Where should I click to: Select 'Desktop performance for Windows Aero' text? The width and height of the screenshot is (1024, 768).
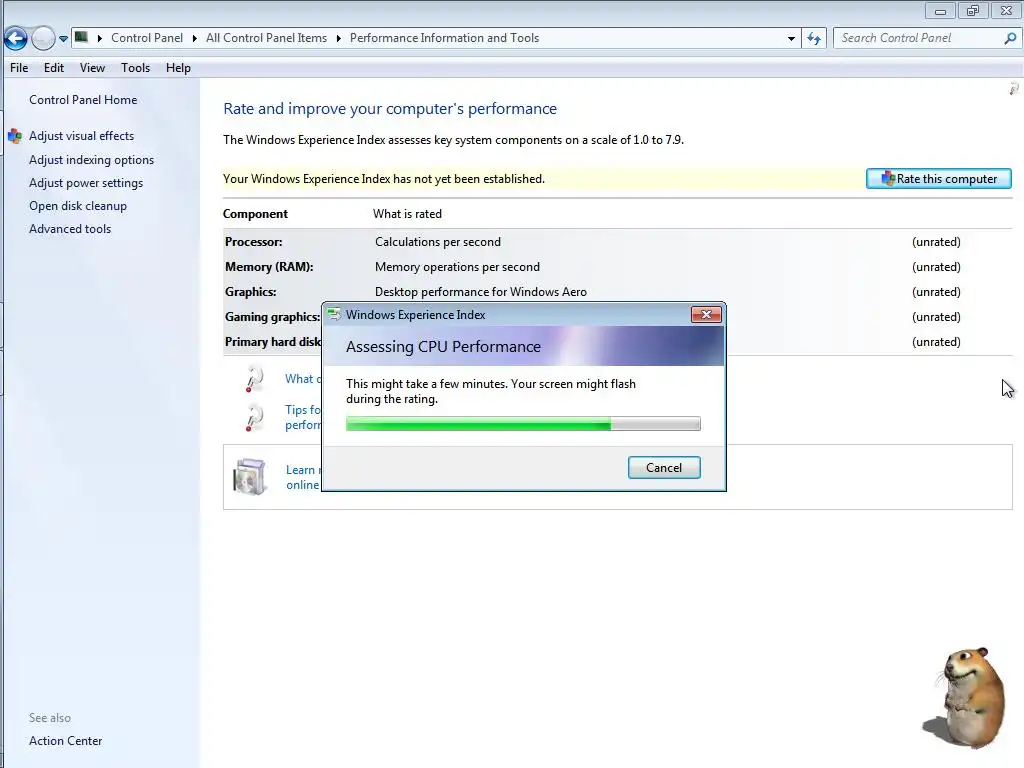(x=481, y=292)
